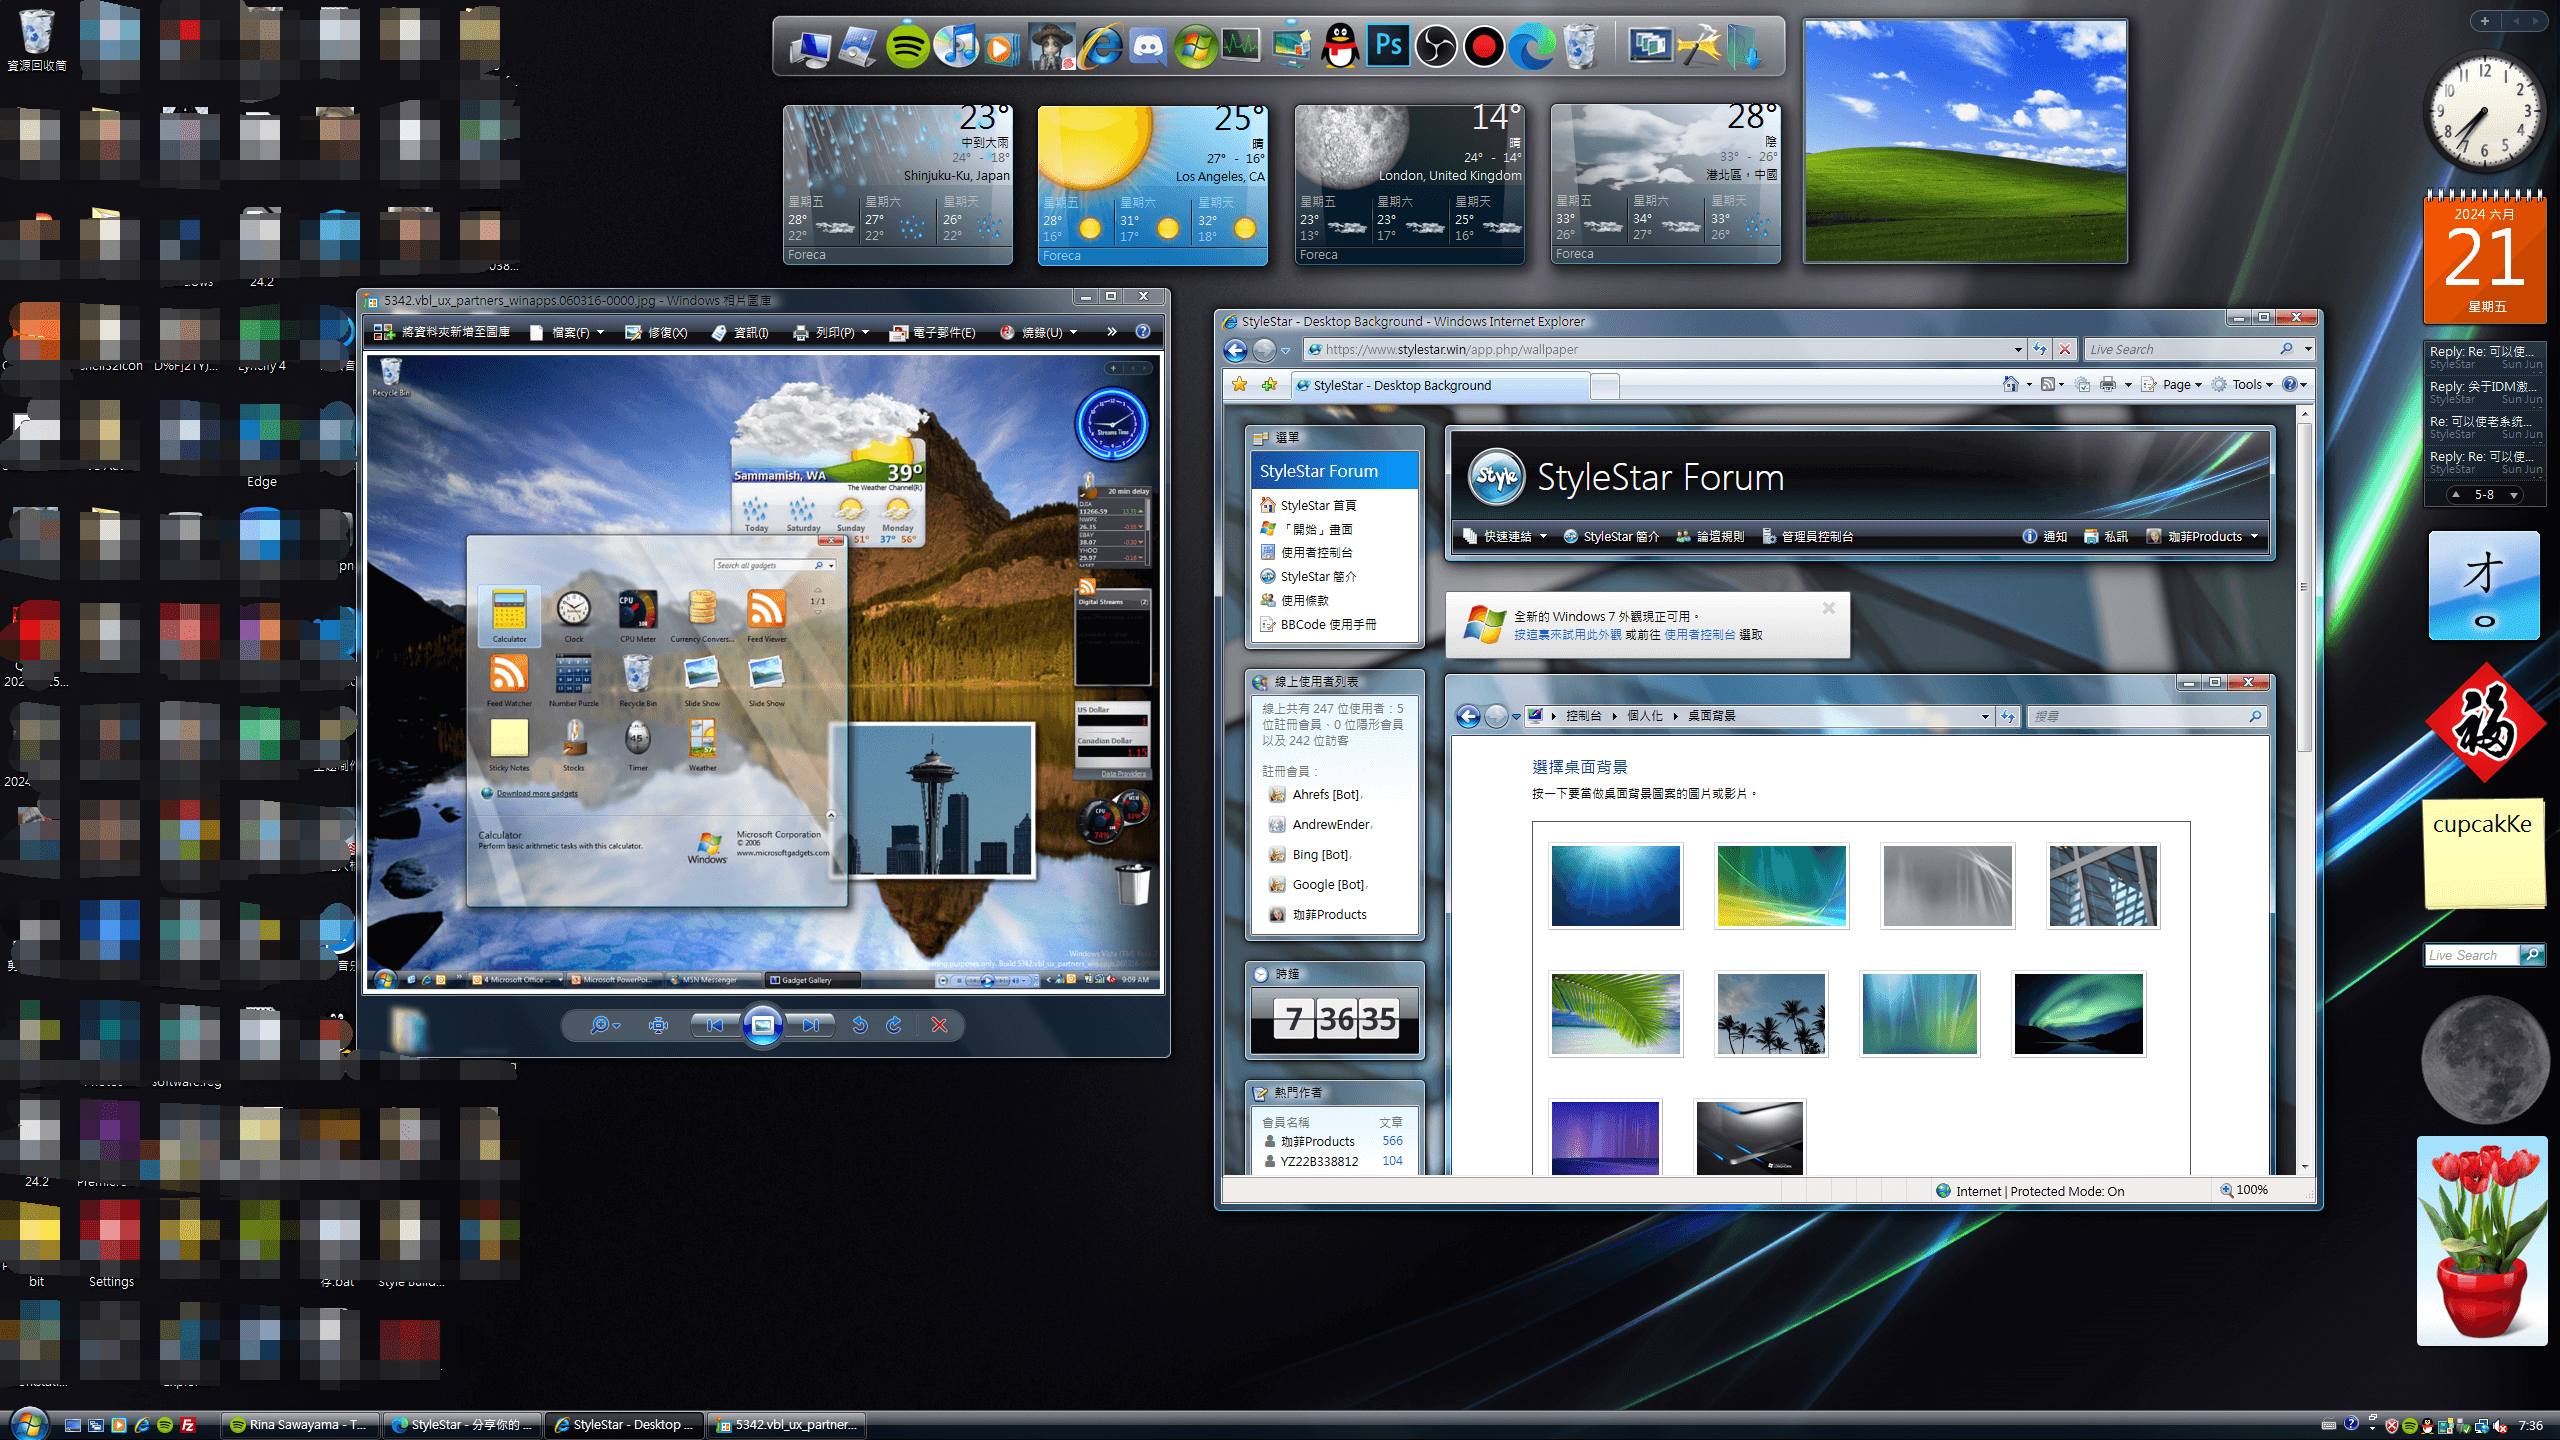Click the Back button in Internet Explorer
Screen dimensions: 2560x1440
pyautogui.click(x=1236, y=349)
